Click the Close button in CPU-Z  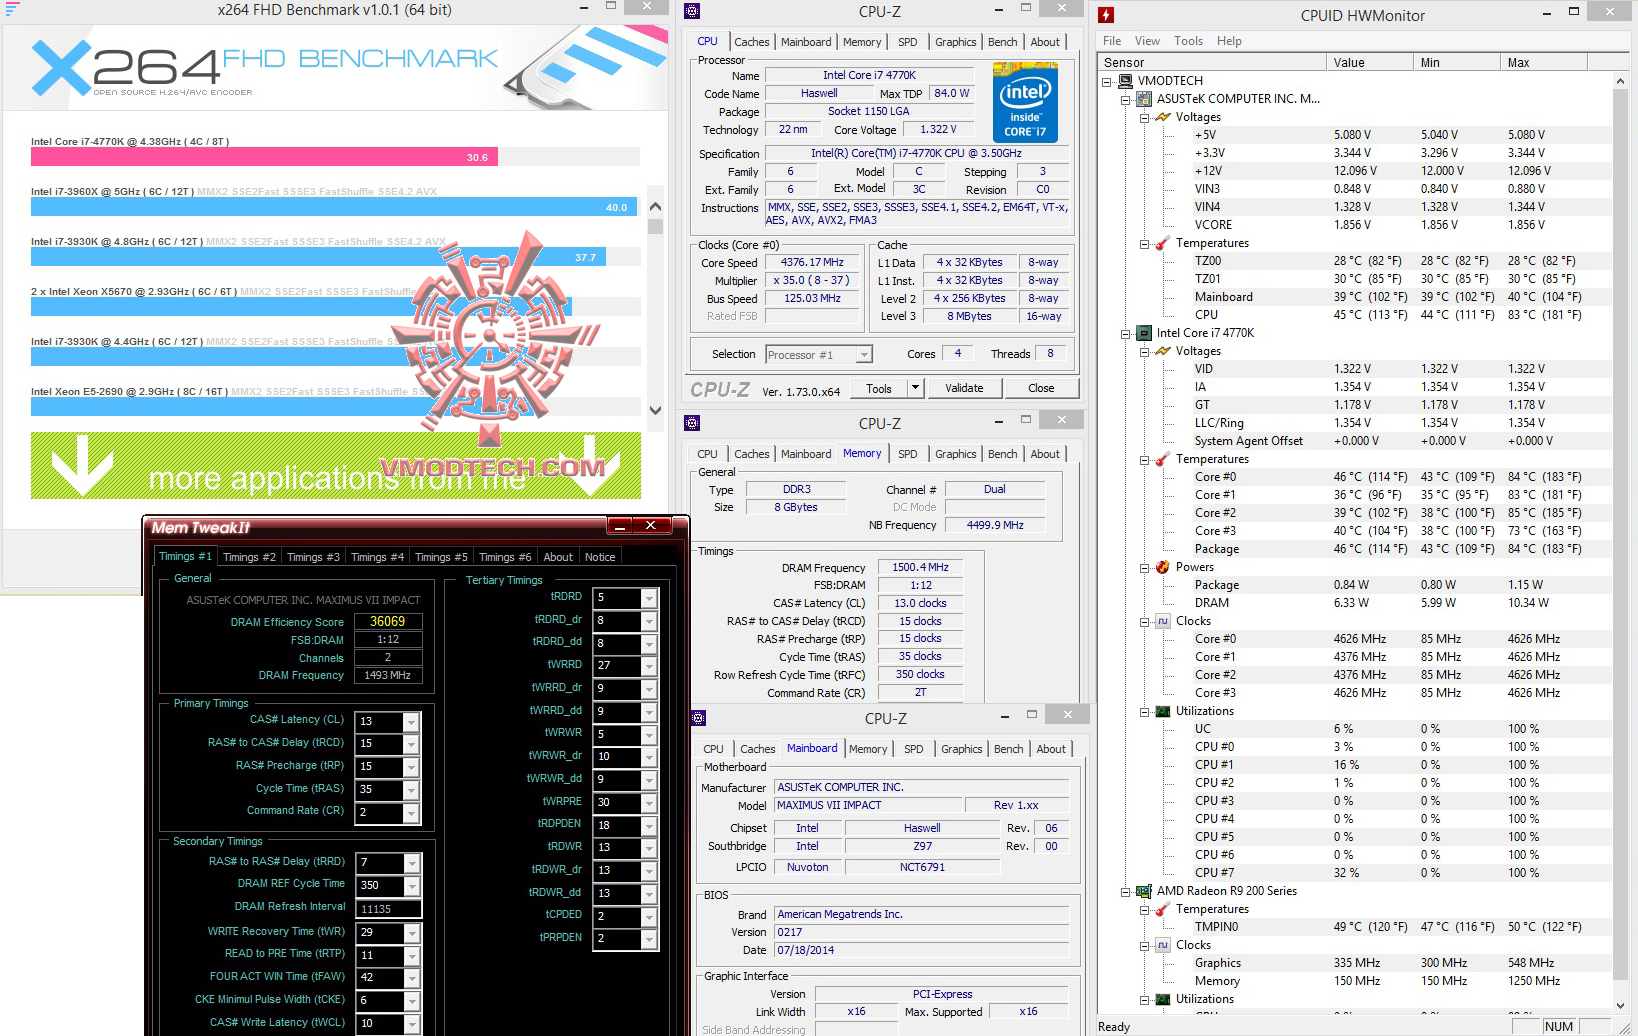1041,388
